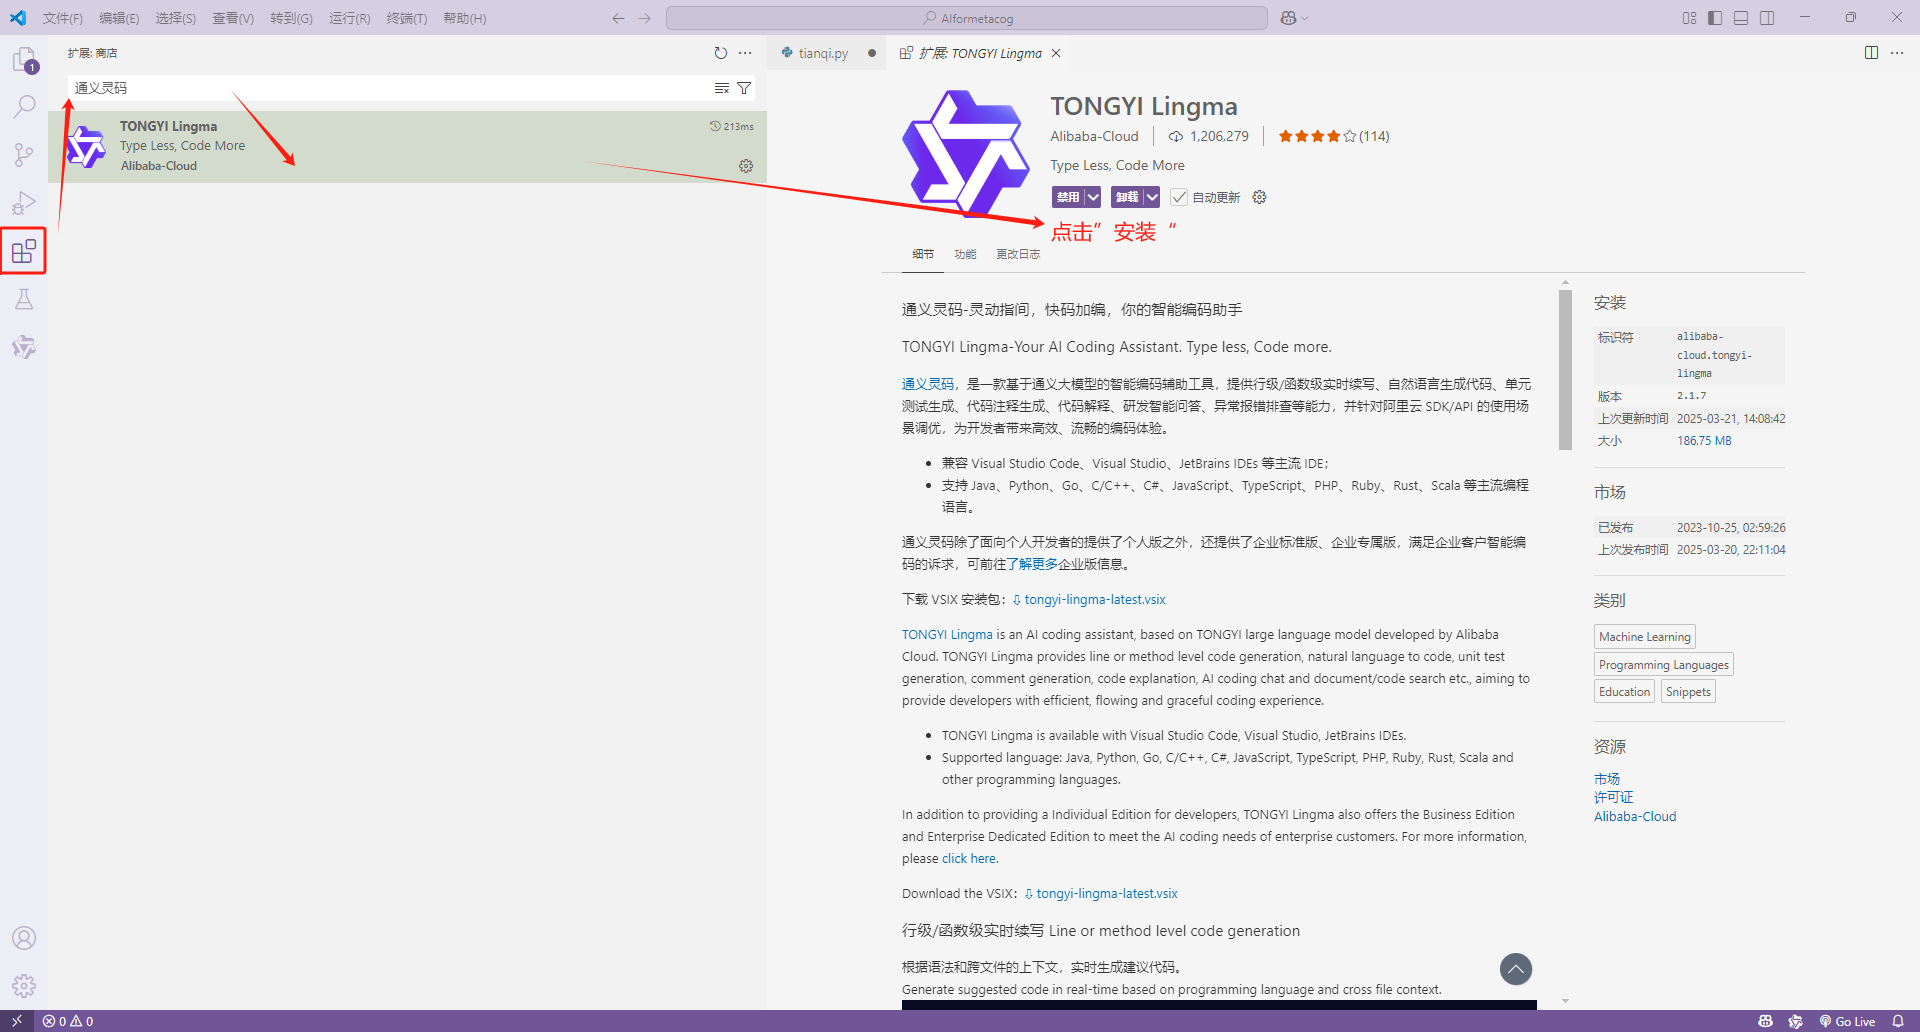Switch to the Features tab
This screenshot has height=1032, width=1920.
[x=965, y=254]
